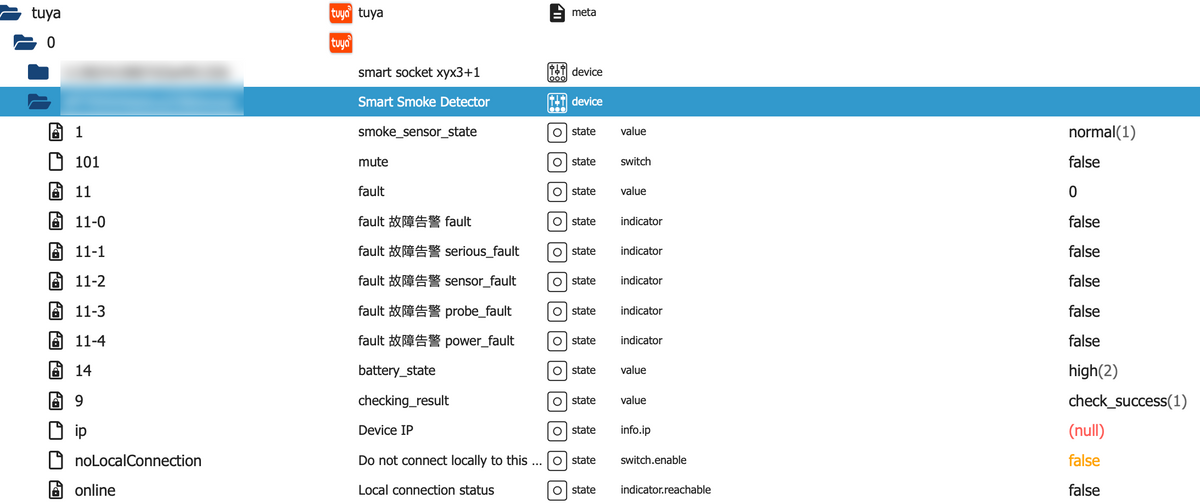
Task: Select the ip object row
Action: coord(600,430)
